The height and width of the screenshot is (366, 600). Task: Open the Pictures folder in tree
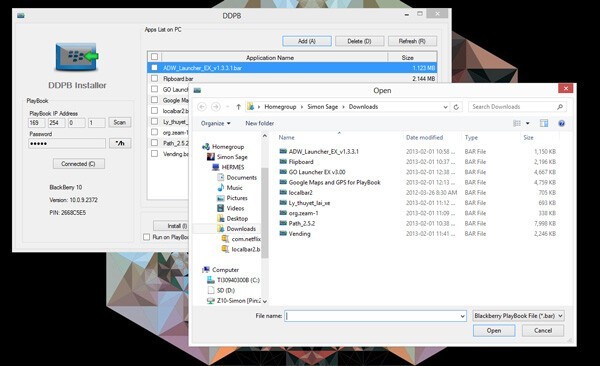(237, 198)
